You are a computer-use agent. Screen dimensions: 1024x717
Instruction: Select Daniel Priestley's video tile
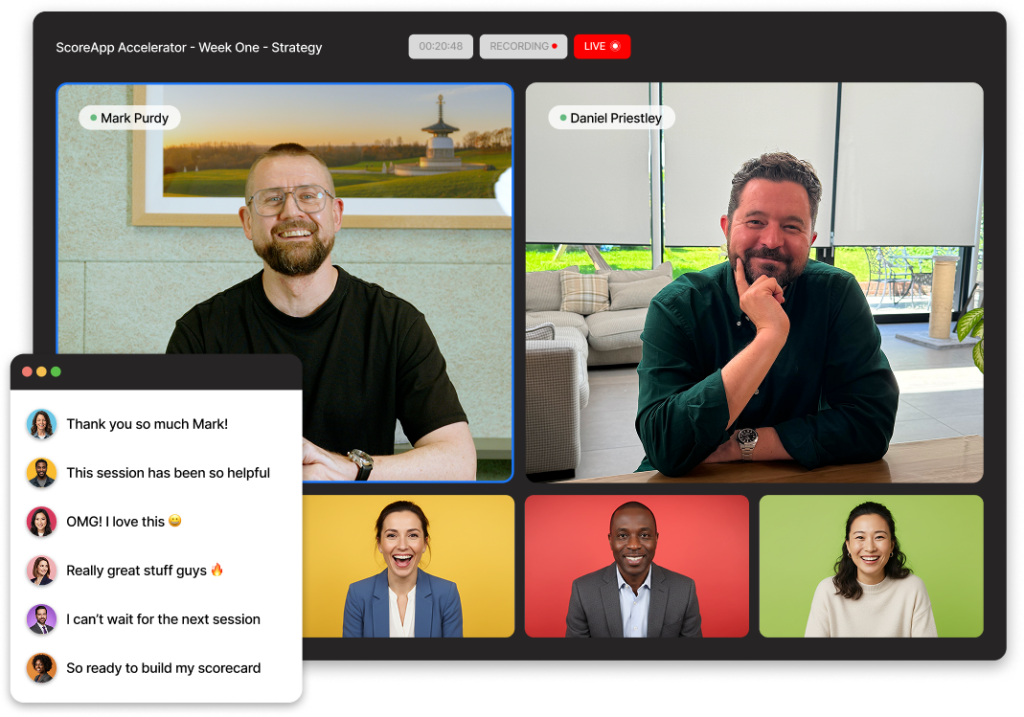tap(753, 285)
